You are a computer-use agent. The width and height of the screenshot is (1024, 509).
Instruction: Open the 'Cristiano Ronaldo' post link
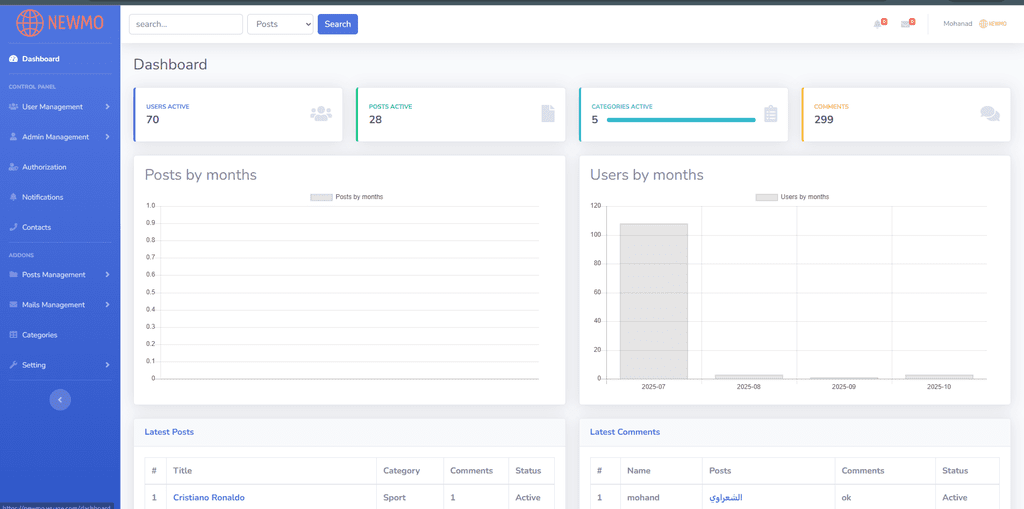click(x=208, y=497)
